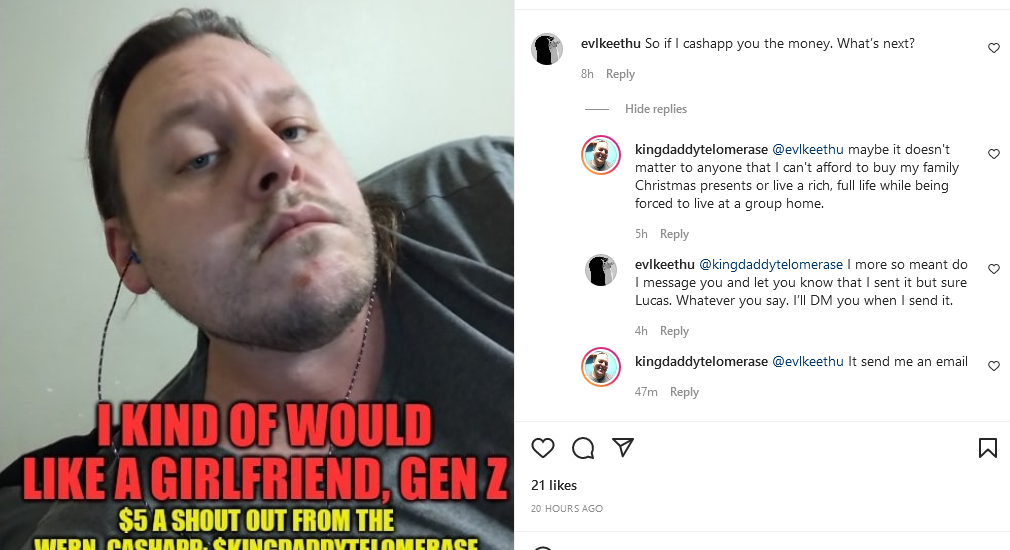Open evlkeethu's avatar on top comment
The height and width of the screenshot is (550, 1010).
click(x=547, y=49)
